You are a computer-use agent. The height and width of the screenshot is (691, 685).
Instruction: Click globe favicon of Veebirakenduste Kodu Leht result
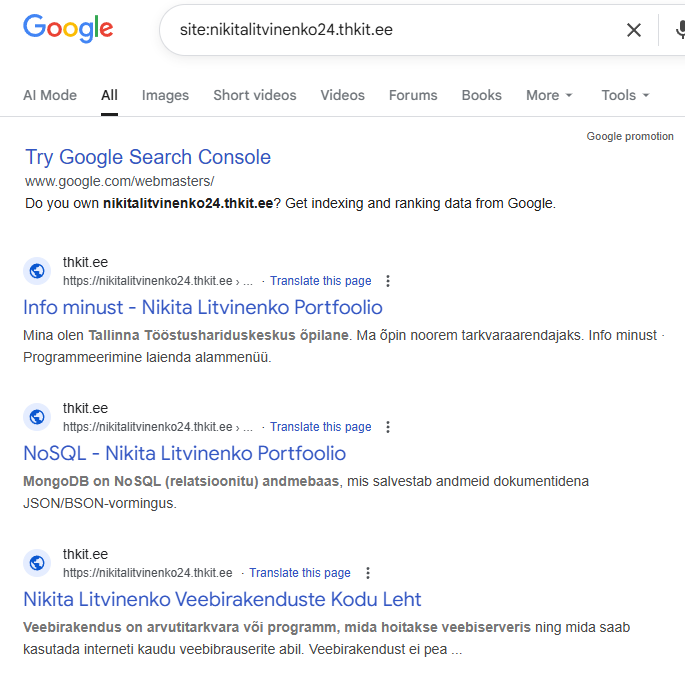tap(37, 563)
